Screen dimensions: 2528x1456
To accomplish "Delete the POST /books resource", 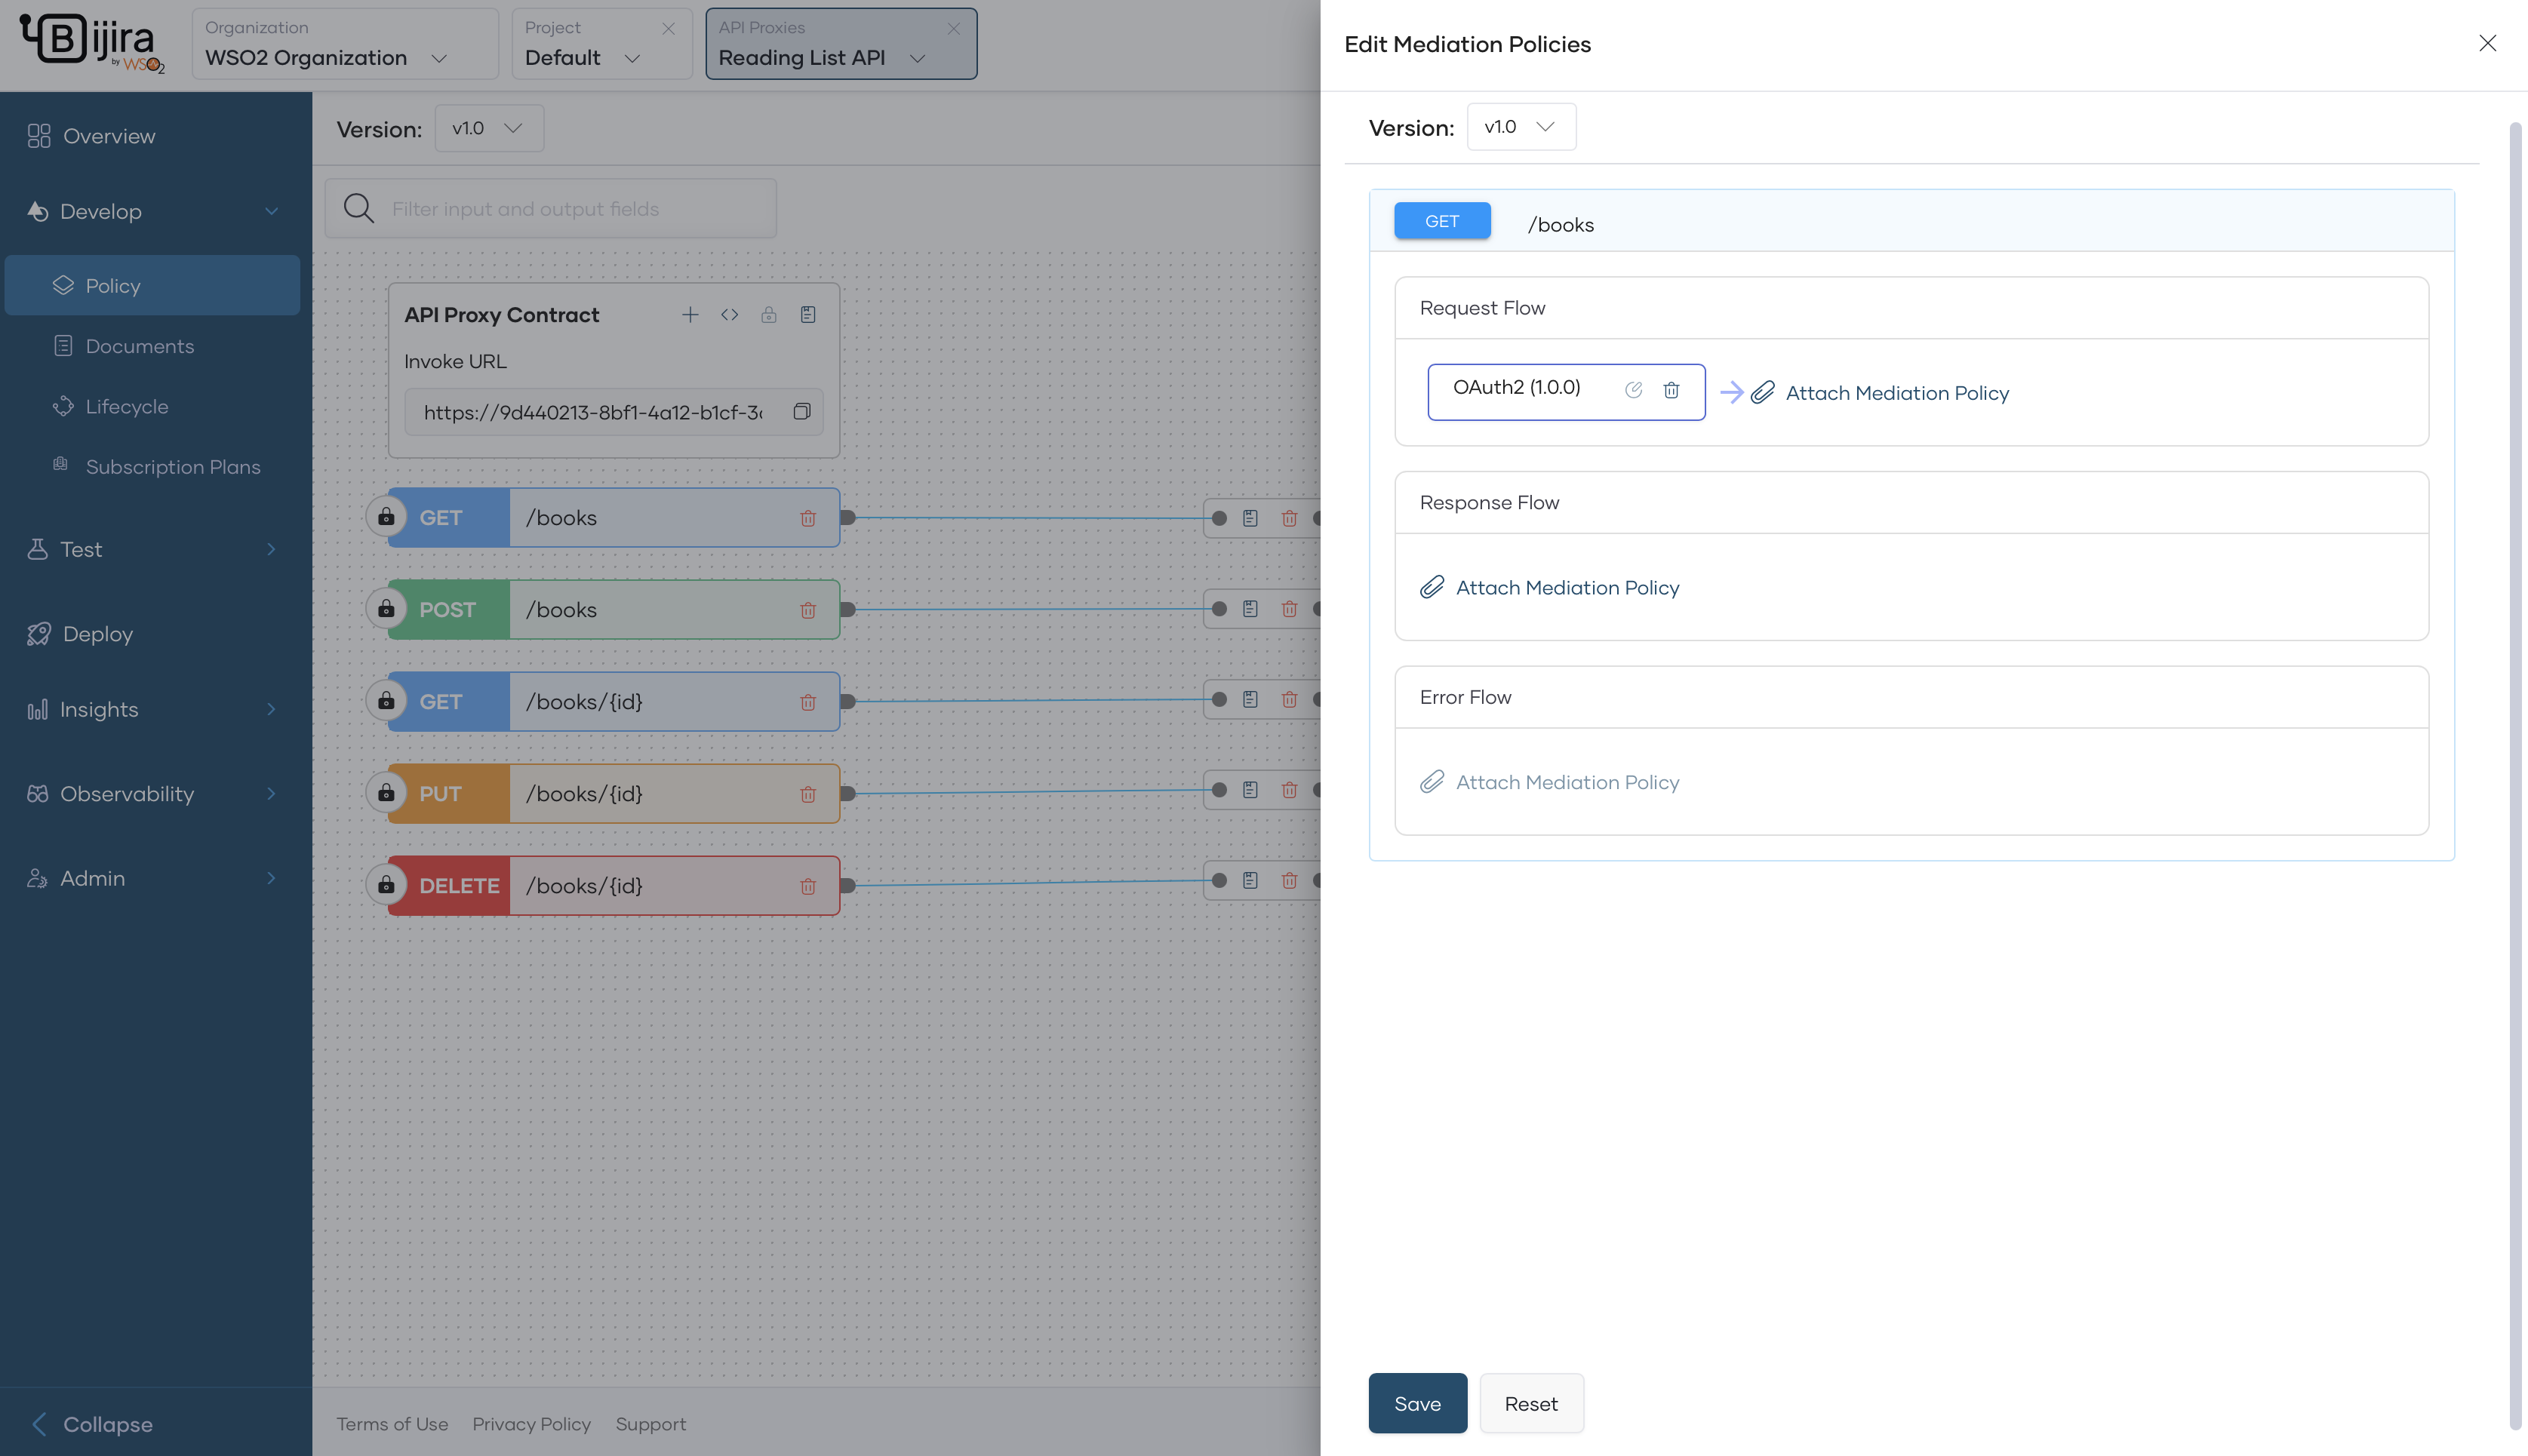I will coord(807,610).
